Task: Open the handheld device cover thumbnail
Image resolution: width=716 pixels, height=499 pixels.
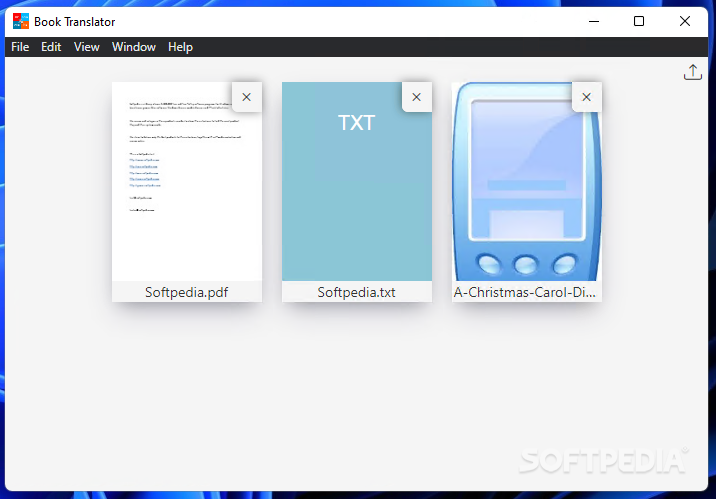Action: 526,182
